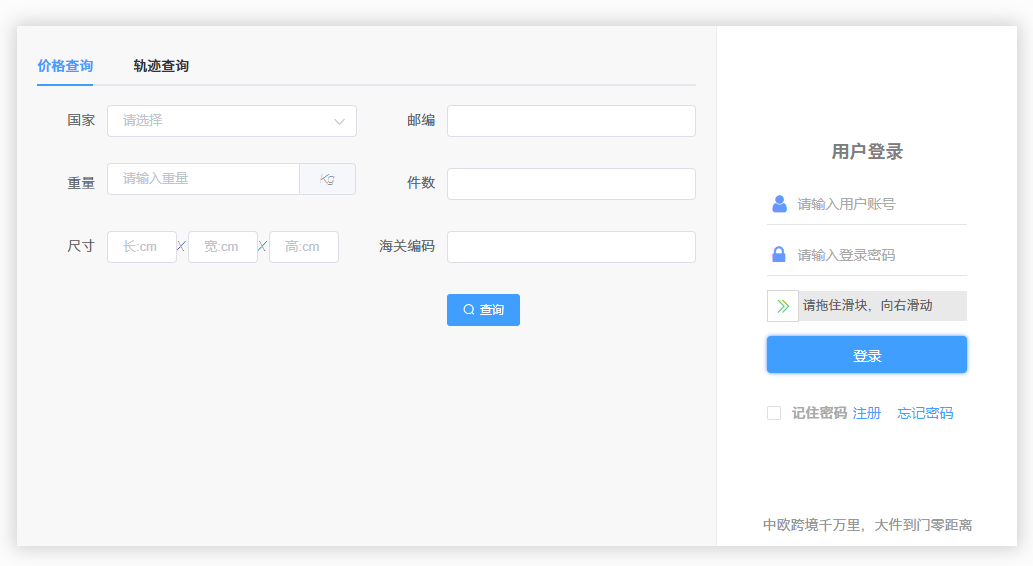Open the 注册 register link
This screenshot has width=1033, height=566.
[x=866, y=413]
